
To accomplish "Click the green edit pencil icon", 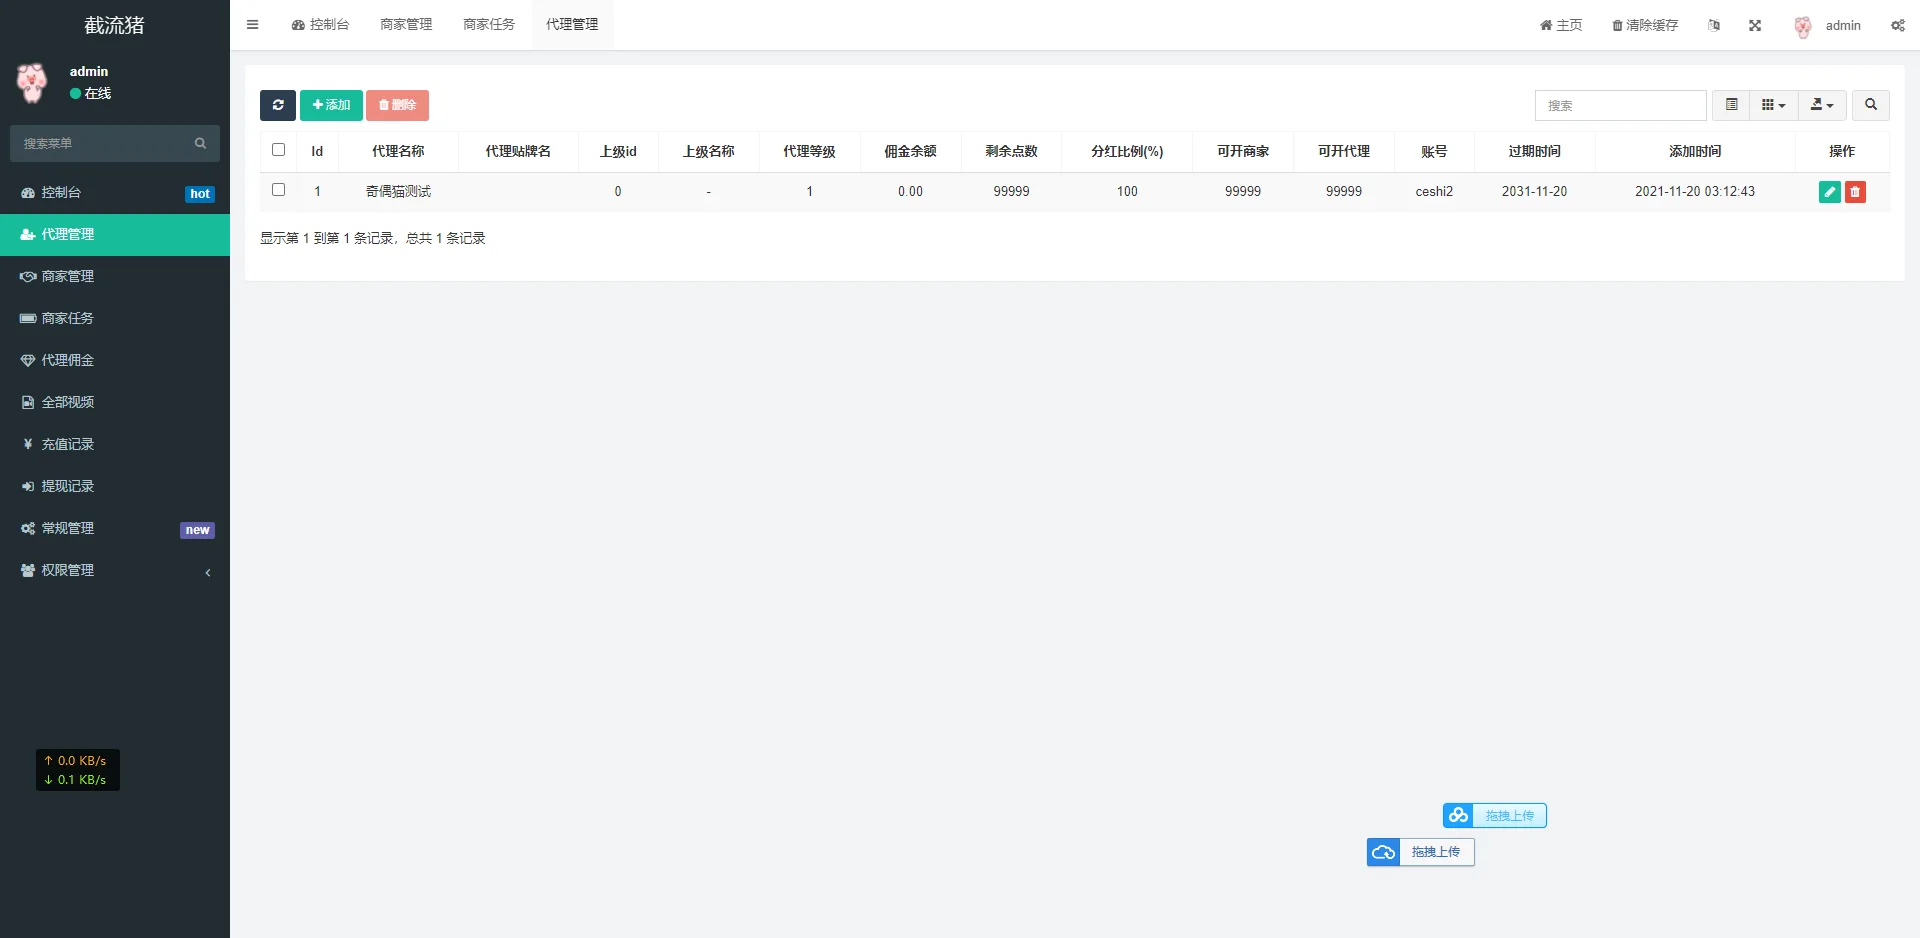I will click(1829, 192).
